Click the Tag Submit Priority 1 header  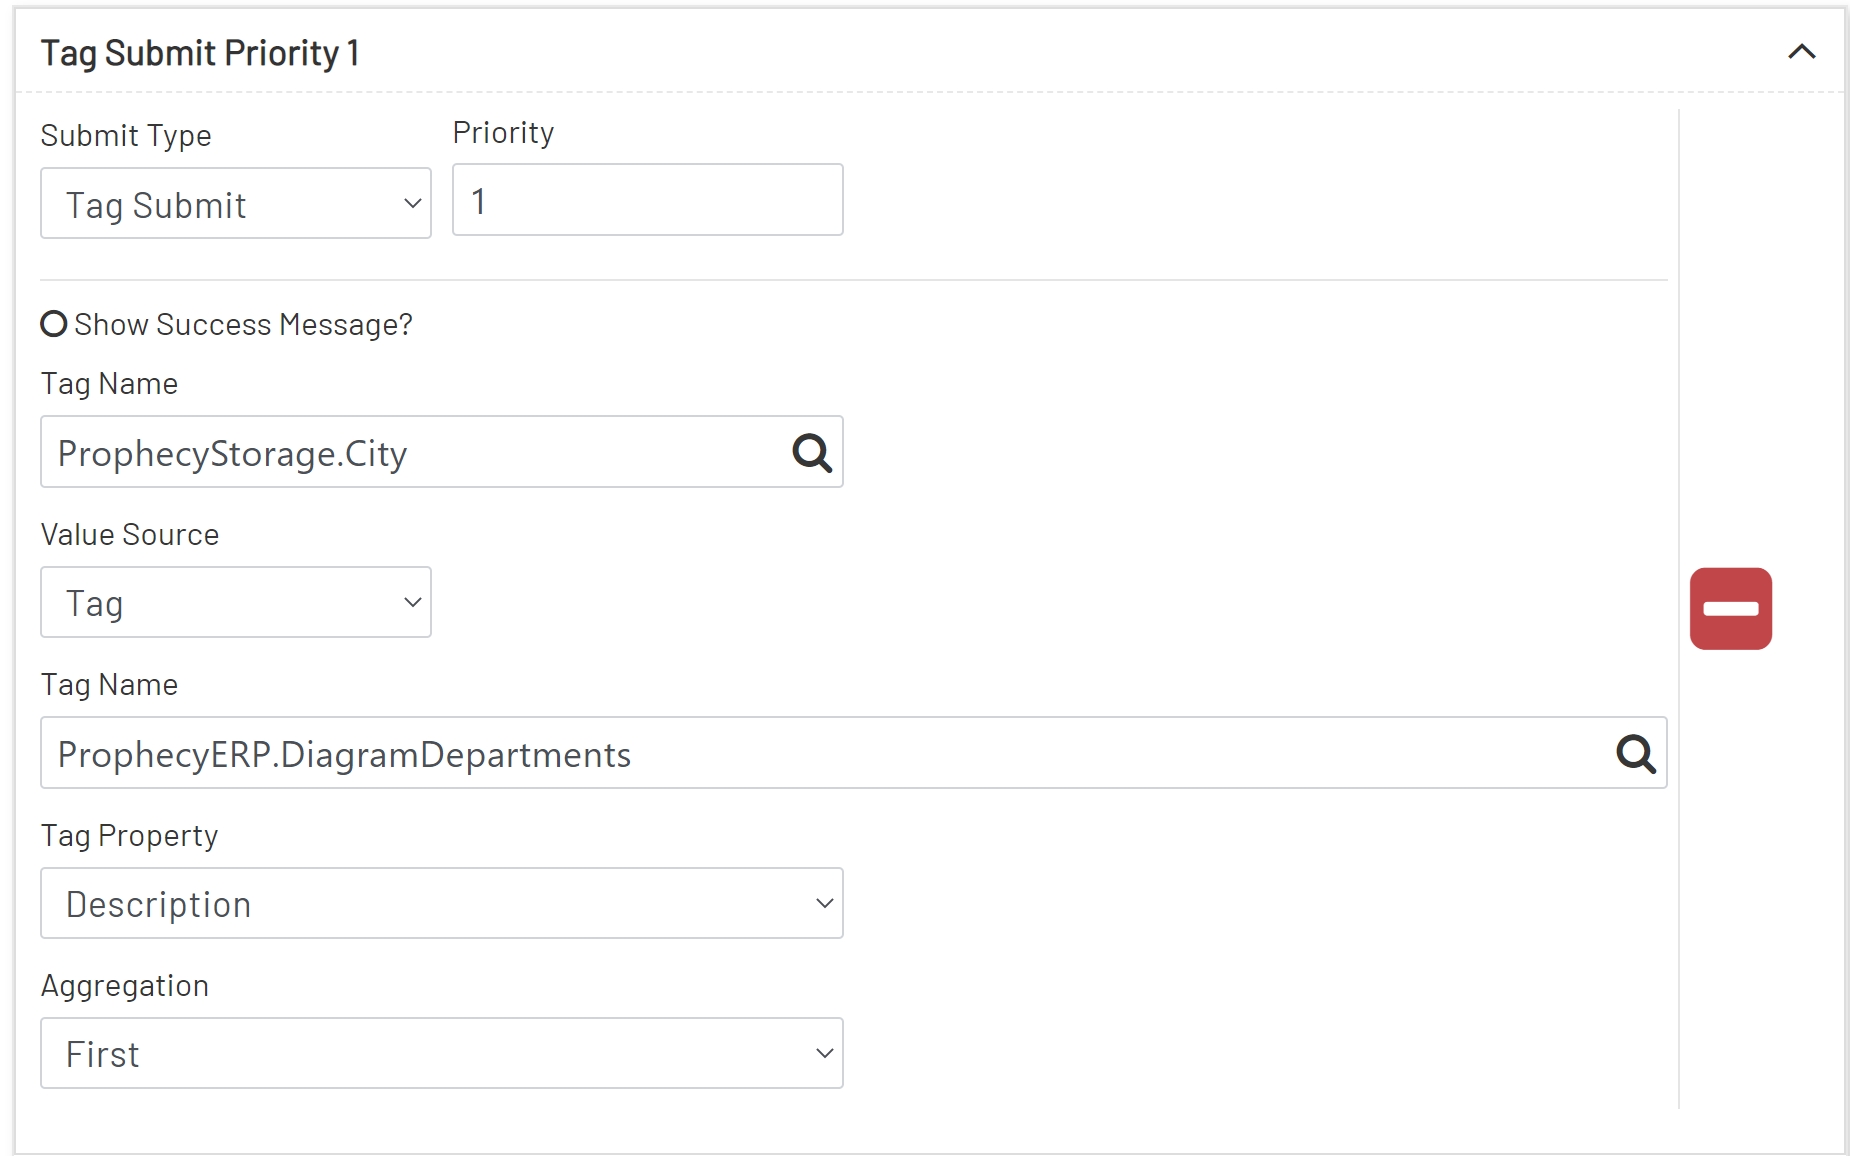pos(200,52)
